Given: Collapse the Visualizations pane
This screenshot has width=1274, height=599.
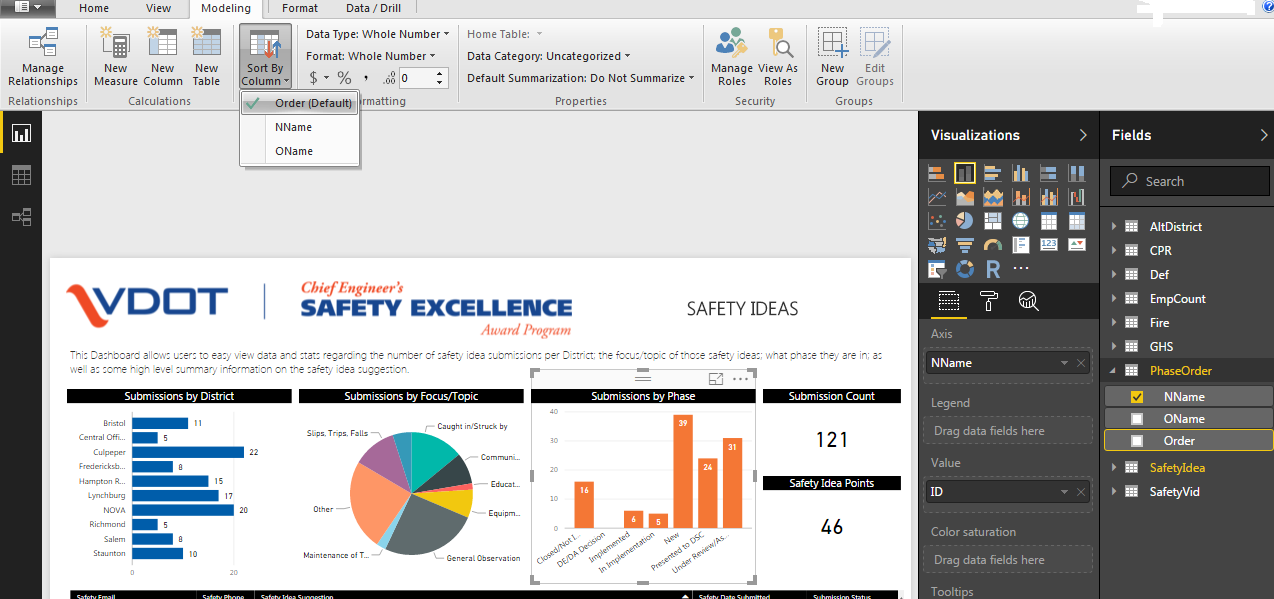Looking at the screenshot, I should pos(1083,135).
